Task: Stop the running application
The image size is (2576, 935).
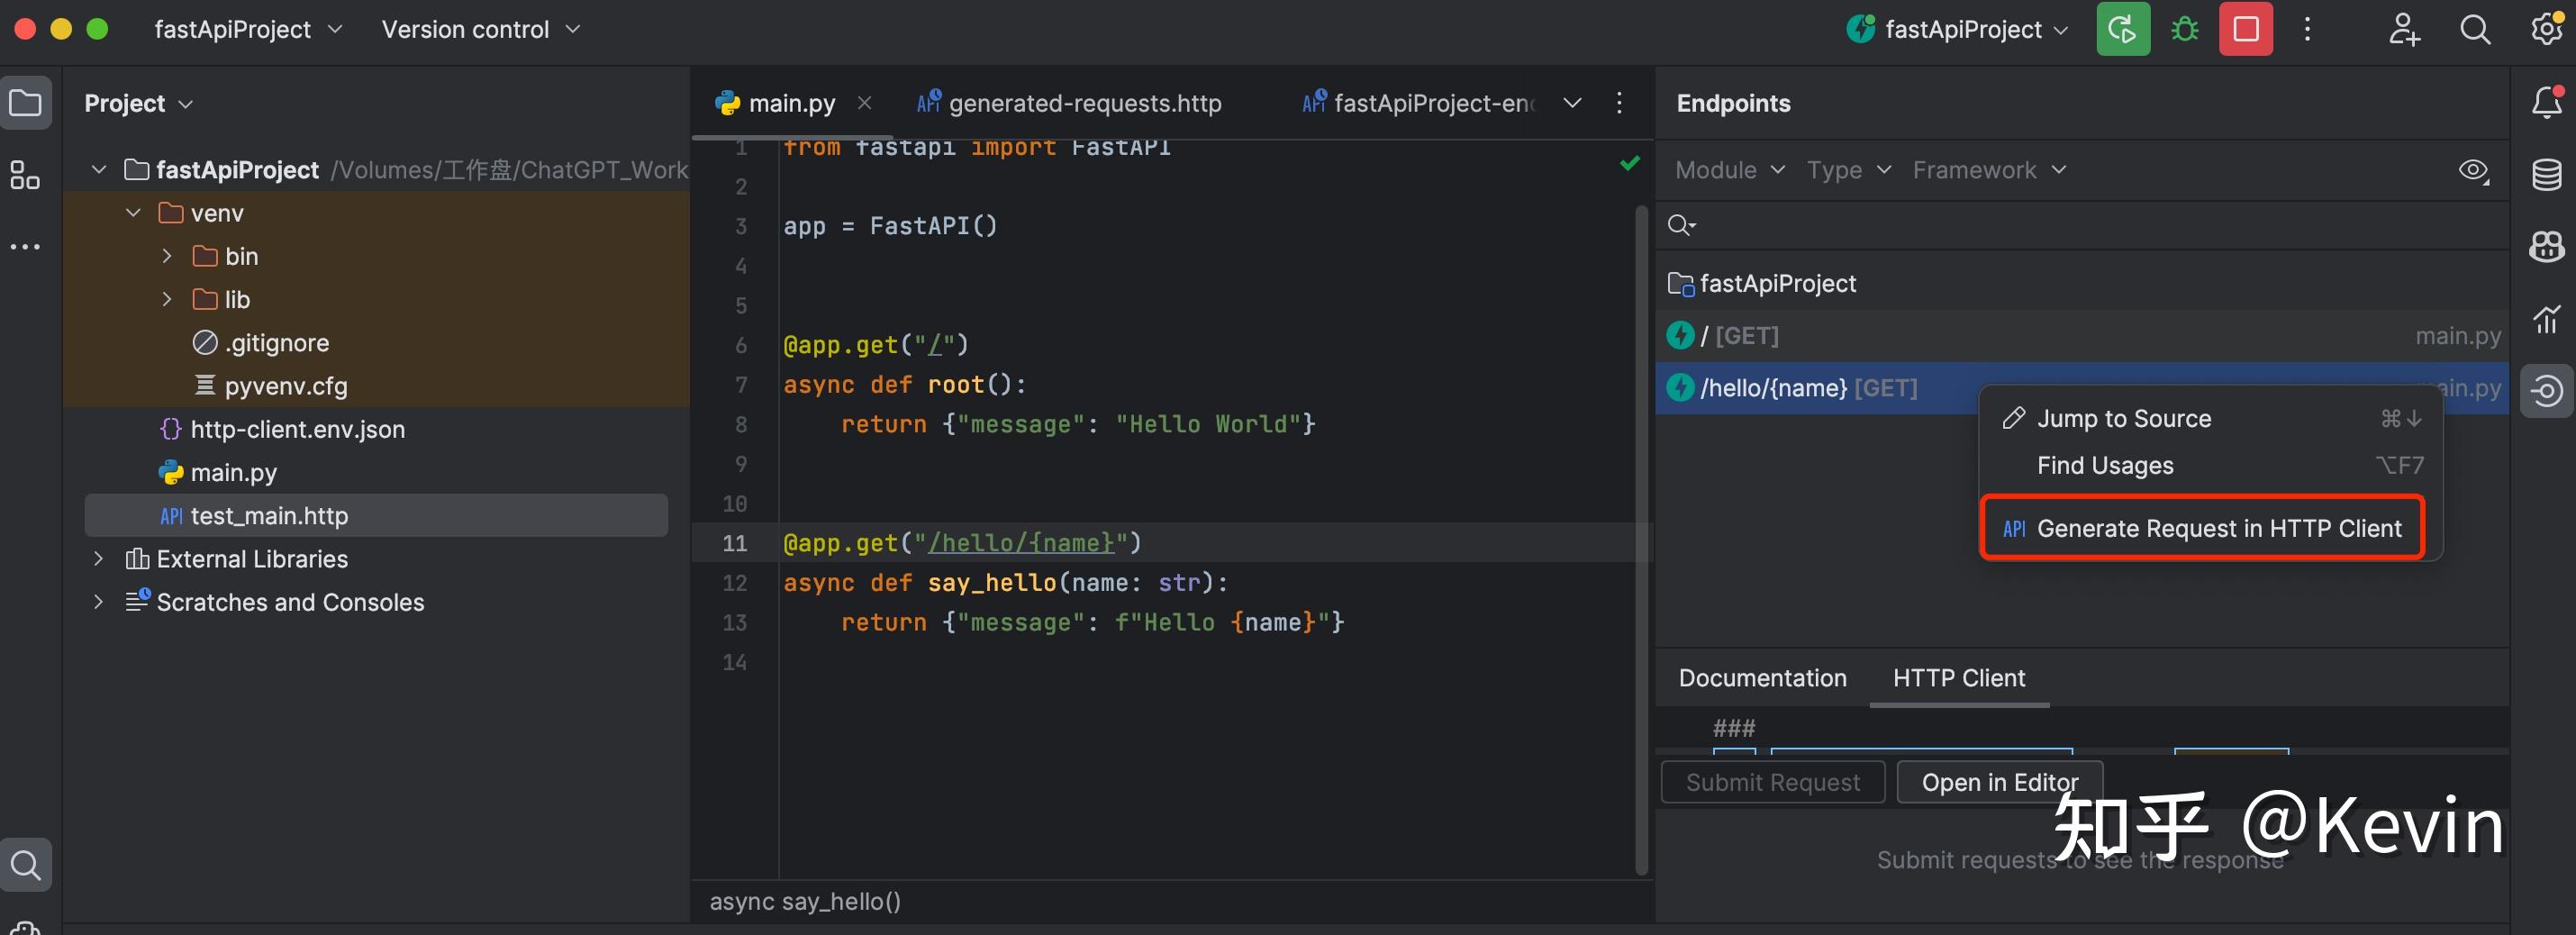Action: [x=2245, y=29]
